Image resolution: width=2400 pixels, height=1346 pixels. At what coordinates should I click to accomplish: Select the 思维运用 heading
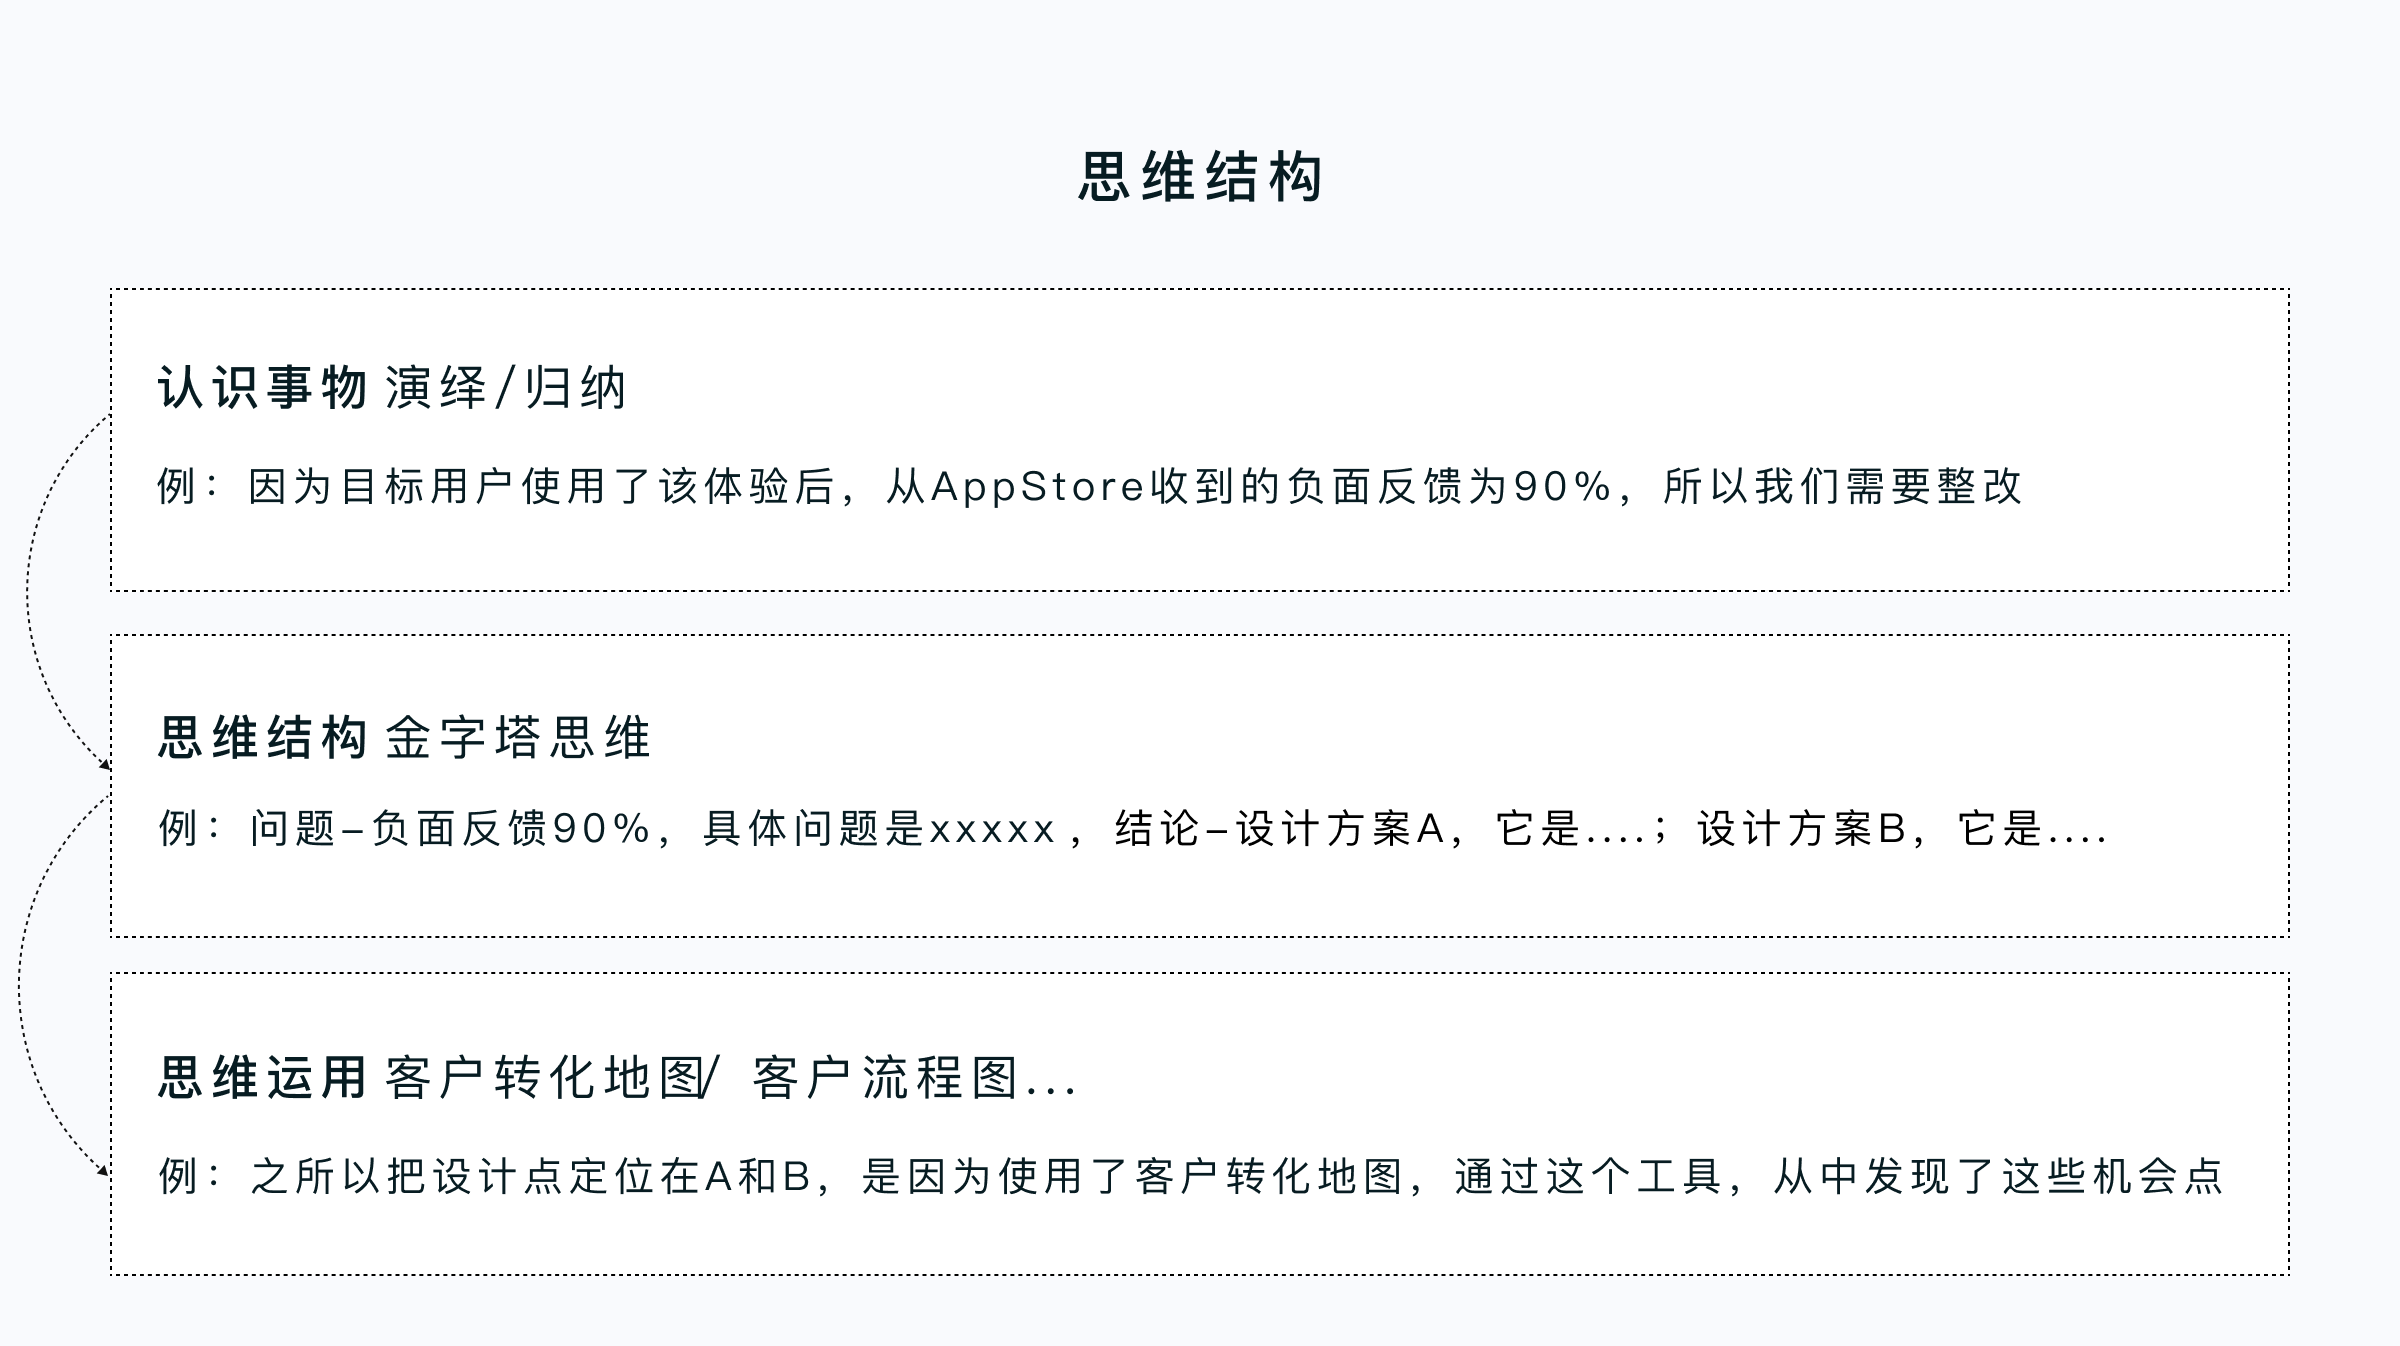tap(263, 1078)
